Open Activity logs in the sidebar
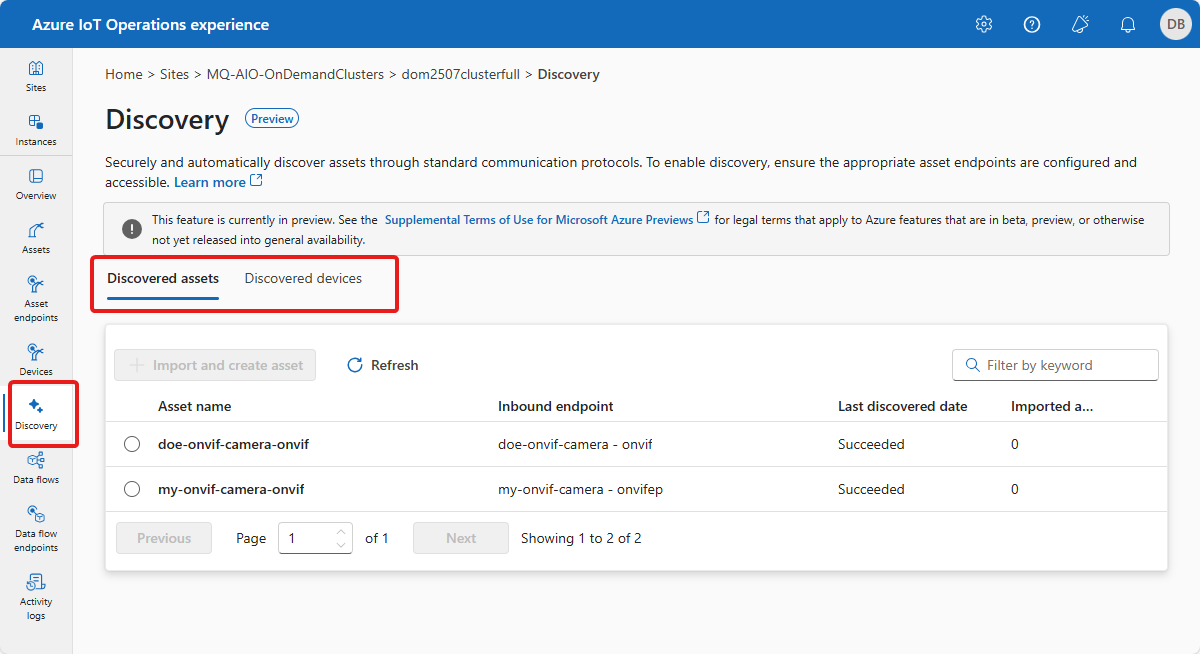This screenshot has height=654, width=1200. [36, 598]
